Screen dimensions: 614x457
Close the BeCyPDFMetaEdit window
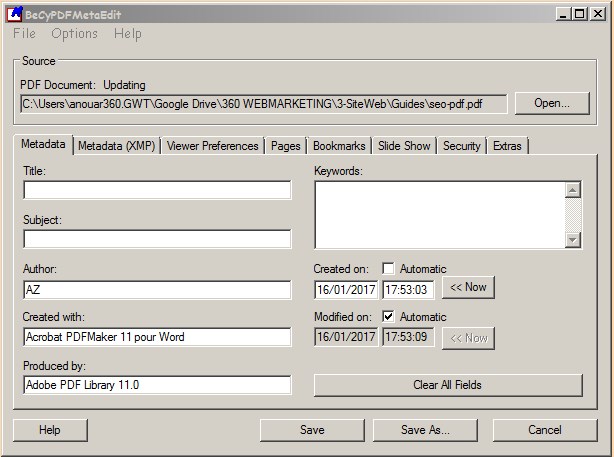[x=598, y=14]
